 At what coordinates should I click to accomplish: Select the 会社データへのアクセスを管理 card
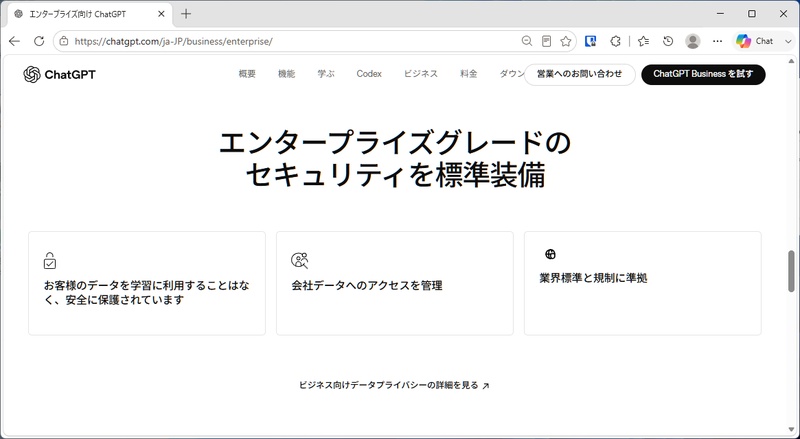395,283
